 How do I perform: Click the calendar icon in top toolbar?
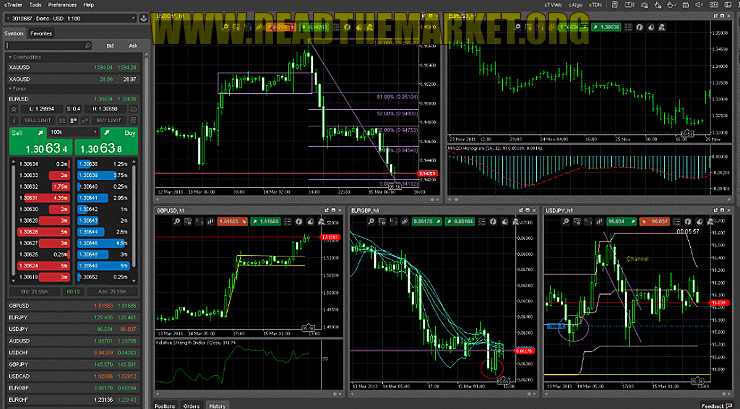coord(686,5)
